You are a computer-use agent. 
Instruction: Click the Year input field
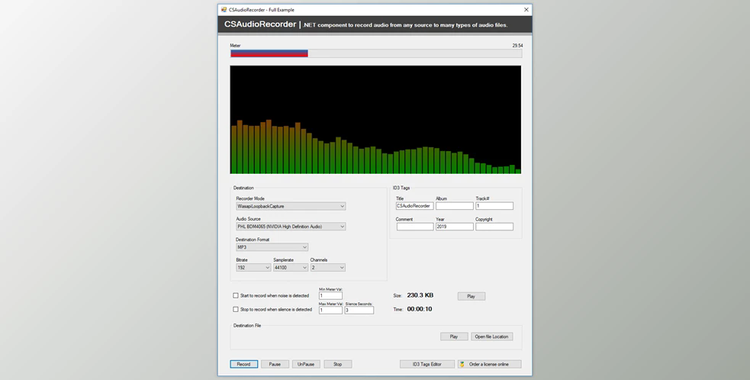454,226
